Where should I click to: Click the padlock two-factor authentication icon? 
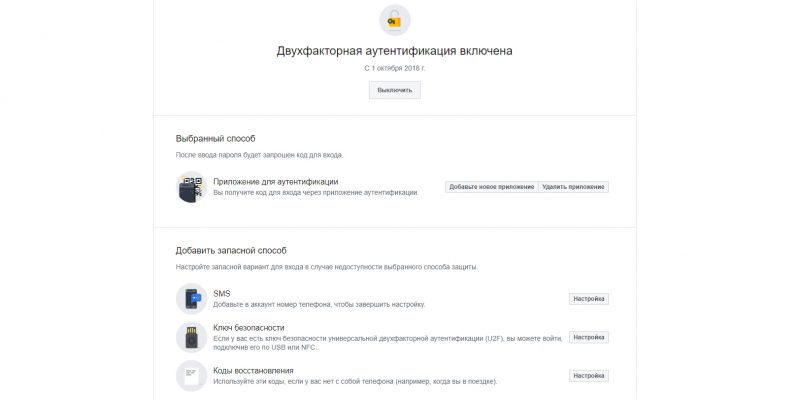394,20
